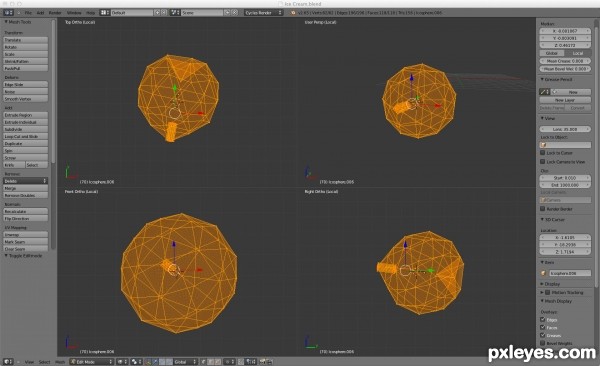This screenshot has height=366, width=600.
Task: Switch to vertex select mode icon
Action: 204,361
